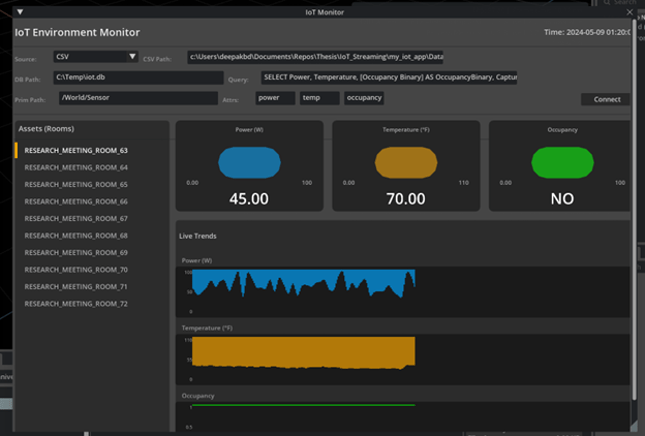
Task: Open the IoT Monitor window menu triangle
Action: click(x=20, y=12)
